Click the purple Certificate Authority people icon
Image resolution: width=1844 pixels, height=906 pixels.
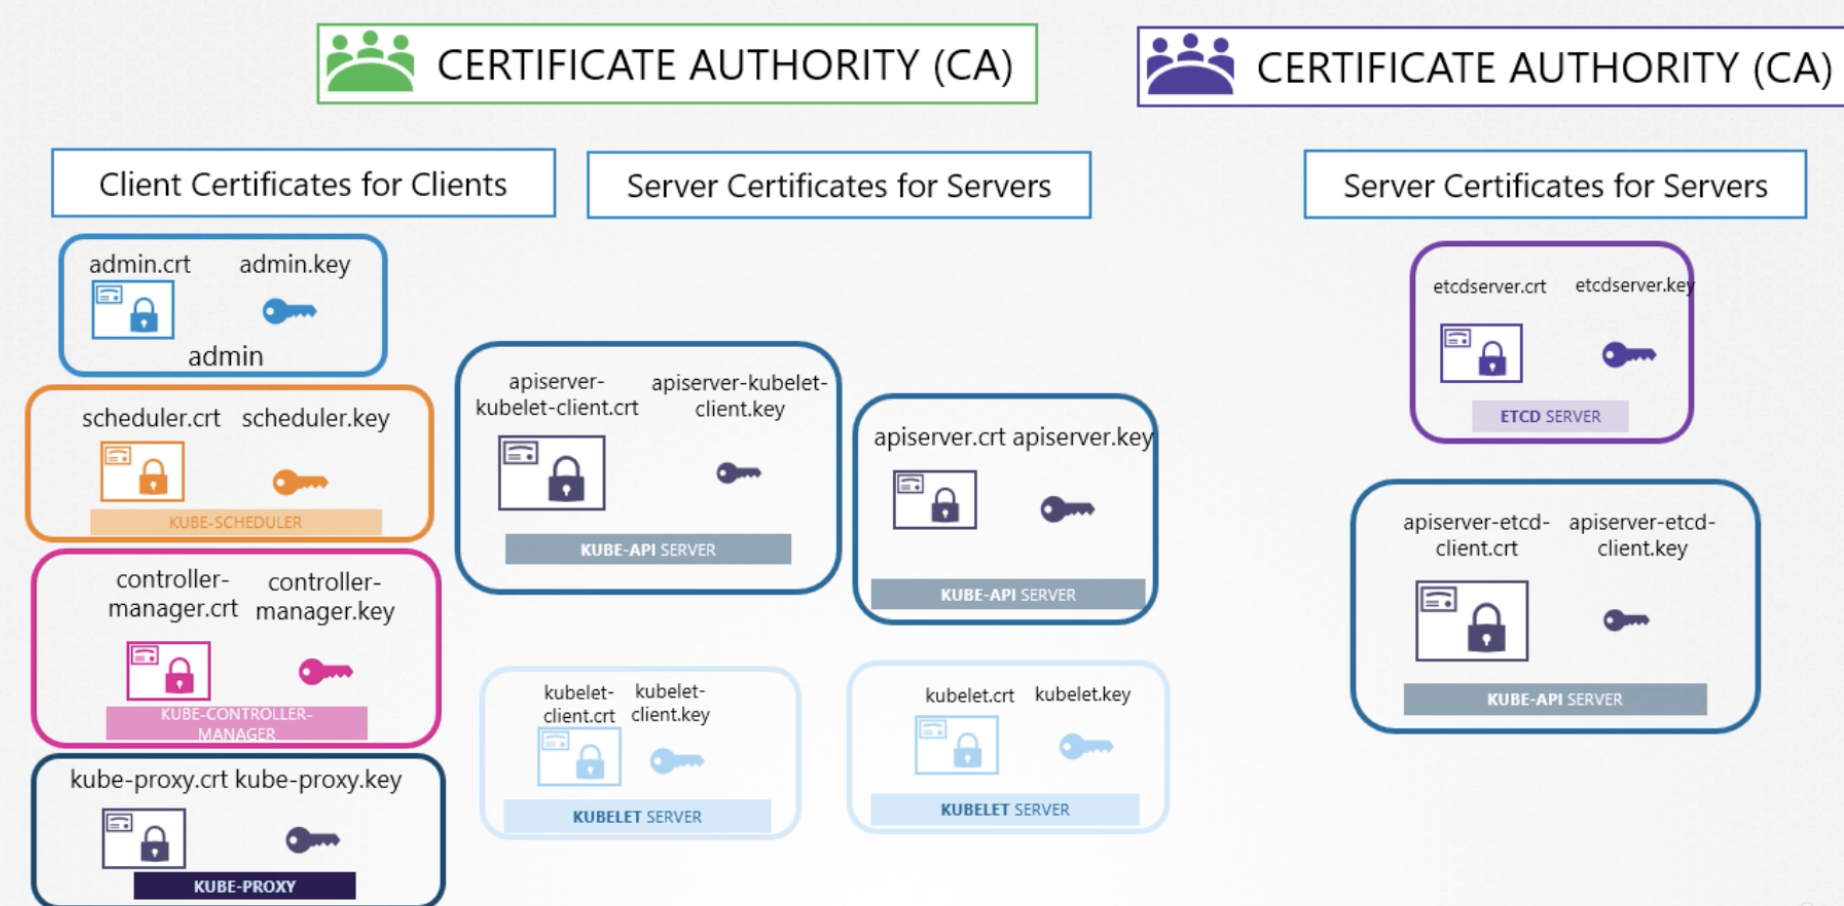[x=1190, y=64]
